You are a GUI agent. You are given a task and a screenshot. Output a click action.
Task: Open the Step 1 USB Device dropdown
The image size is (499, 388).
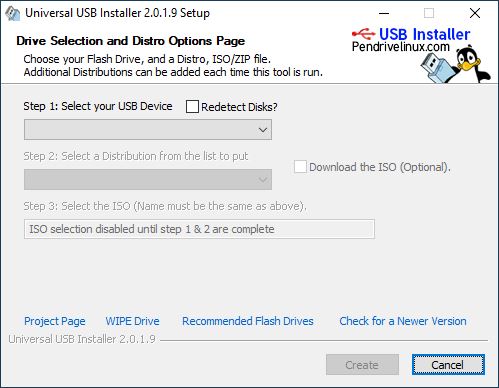tap(148, 130)
